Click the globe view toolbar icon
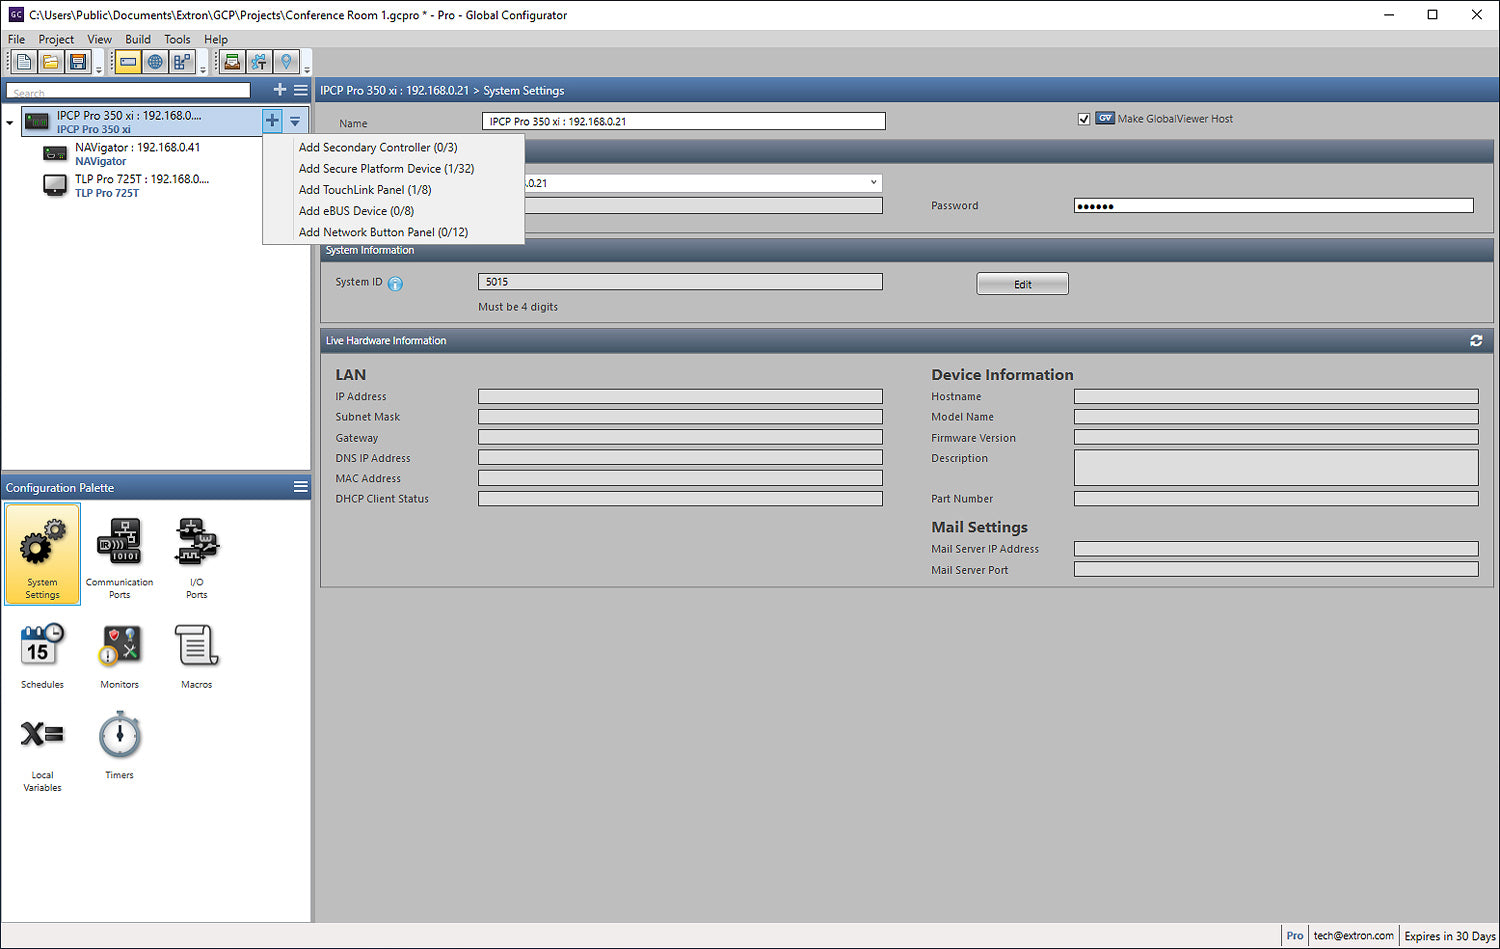Screen dimensions: 1500x949 pos(155,62)
